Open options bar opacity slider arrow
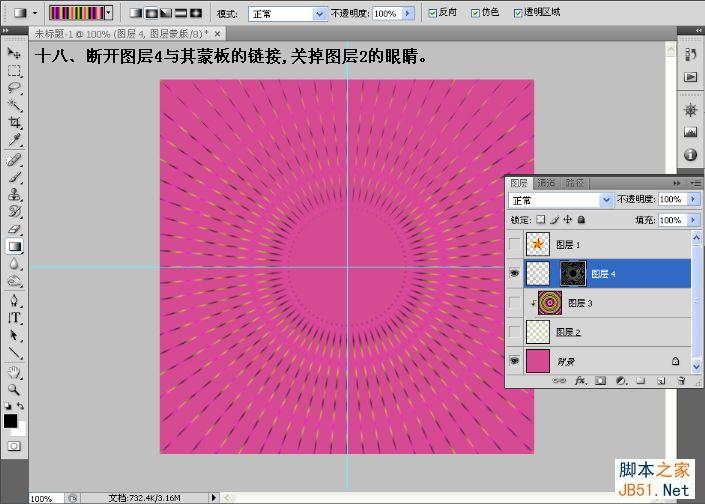705x504 pixels. coord(408,13)
